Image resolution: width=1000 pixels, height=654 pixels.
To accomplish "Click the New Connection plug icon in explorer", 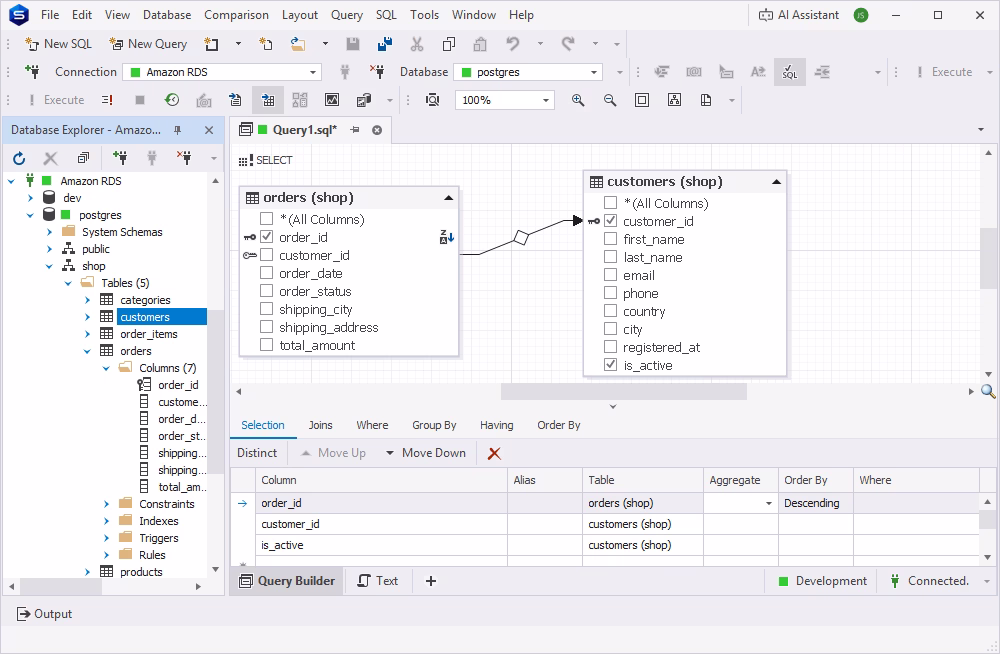I will (119, 158).
